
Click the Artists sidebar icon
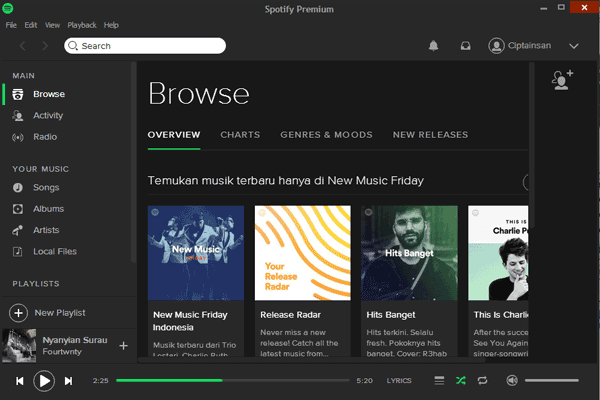point(18,230)
